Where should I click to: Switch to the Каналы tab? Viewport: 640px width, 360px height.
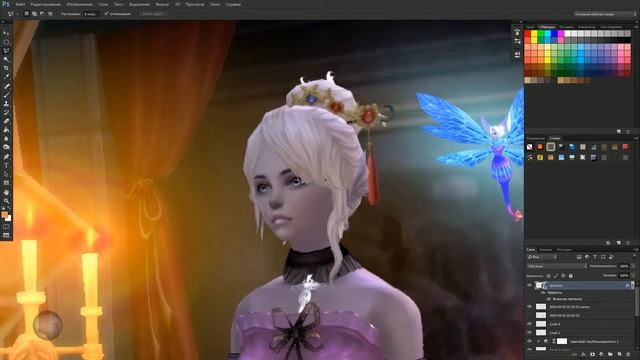point(545,249)
